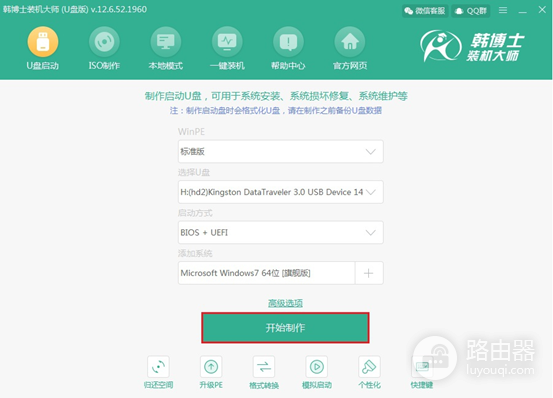Click the 归还空间 restore space icon
Screen dimensions: 553x398
click(158, 367)
